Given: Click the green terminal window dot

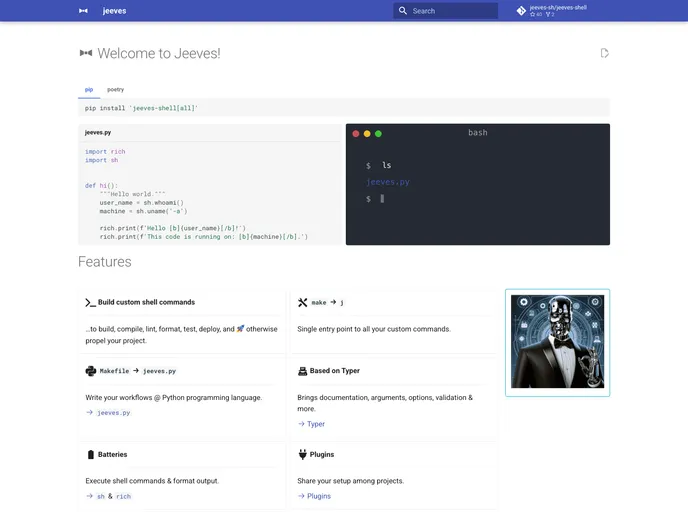Looking at the screenshot, I should [378, 134].
